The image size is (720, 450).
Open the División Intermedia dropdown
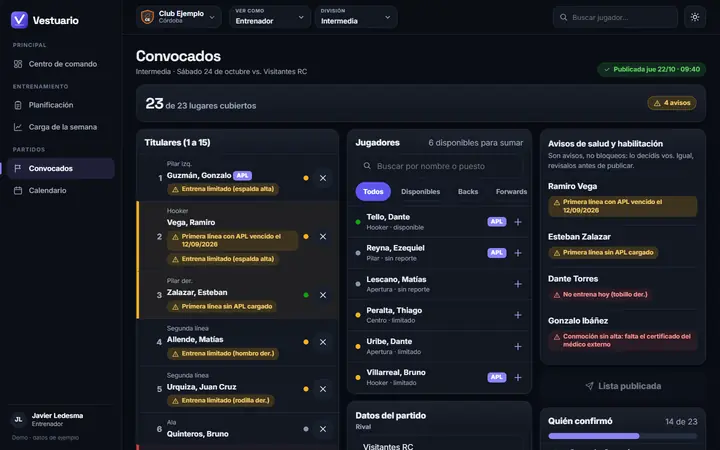point(356,17)
